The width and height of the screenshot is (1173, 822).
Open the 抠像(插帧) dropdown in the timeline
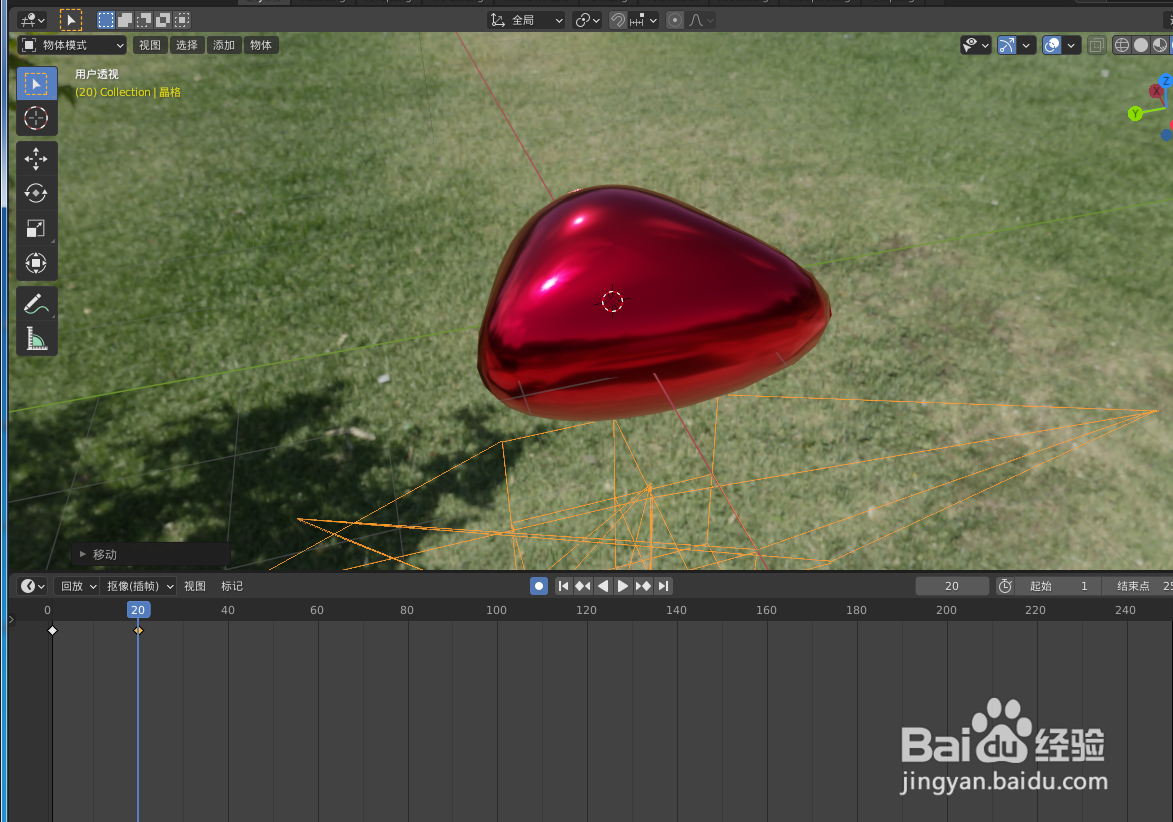coord(138,586)
